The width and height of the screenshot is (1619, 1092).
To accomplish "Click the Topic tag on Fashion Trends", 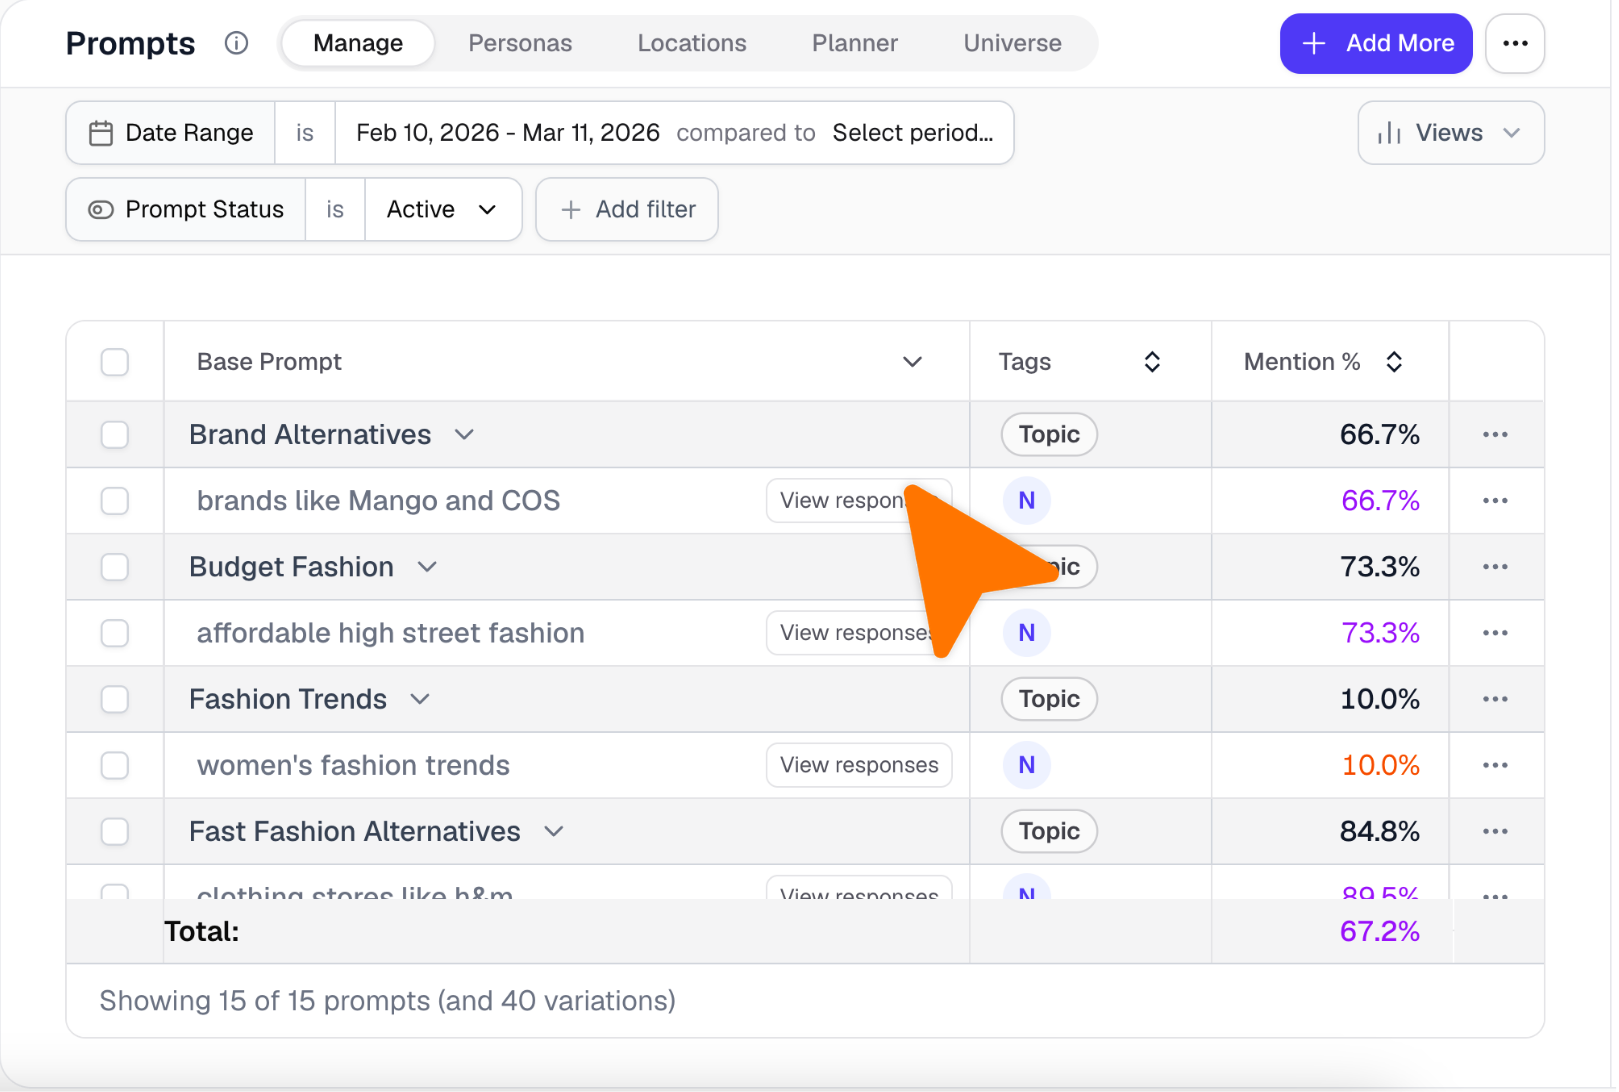I will [x=1048, y=698].
